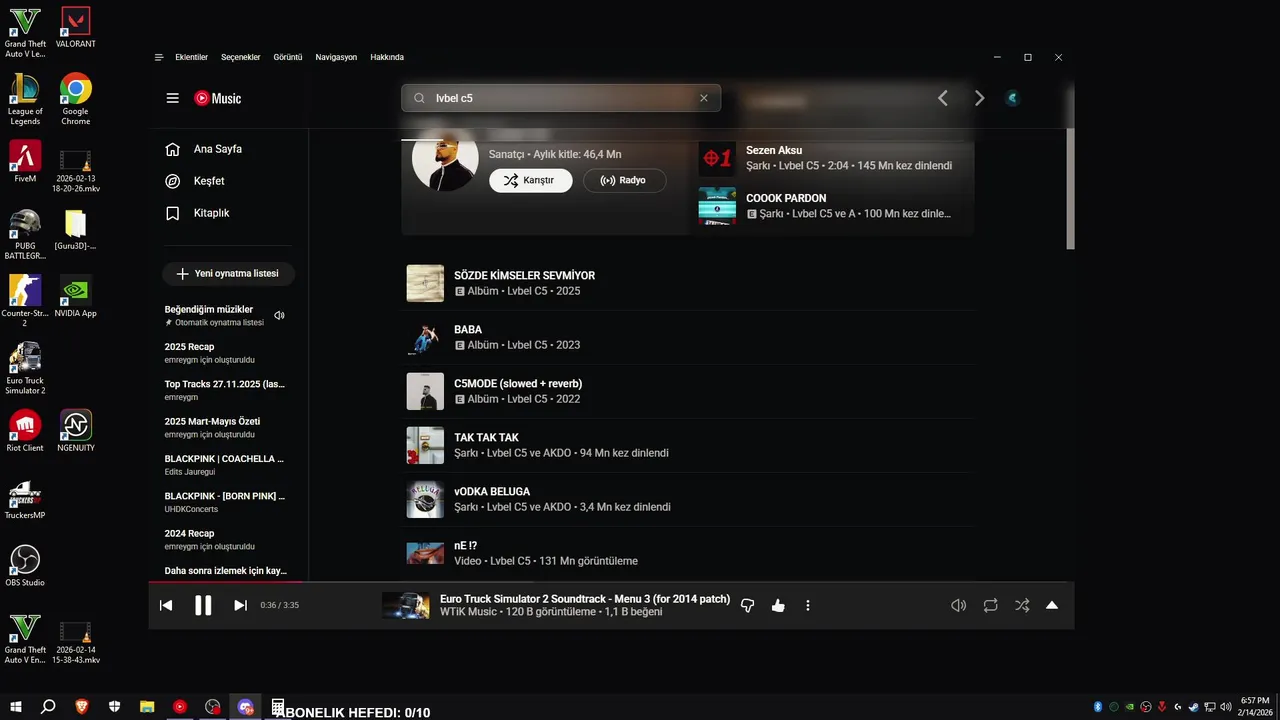This screenshot has width=1280, height=720.
Task: Click the search field containing lvbel c5
Action: click(x=560, y=98)
